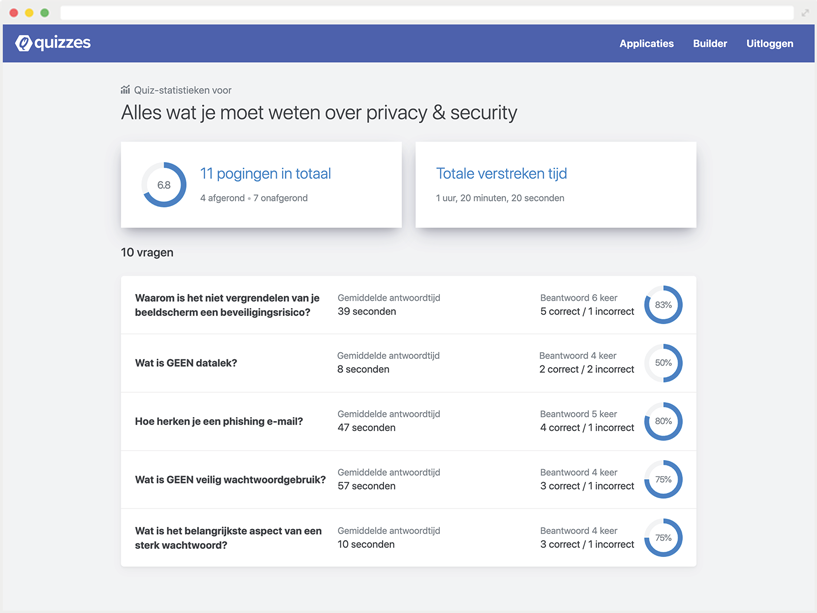Click the quizzes logo in header

click(53, 43)
